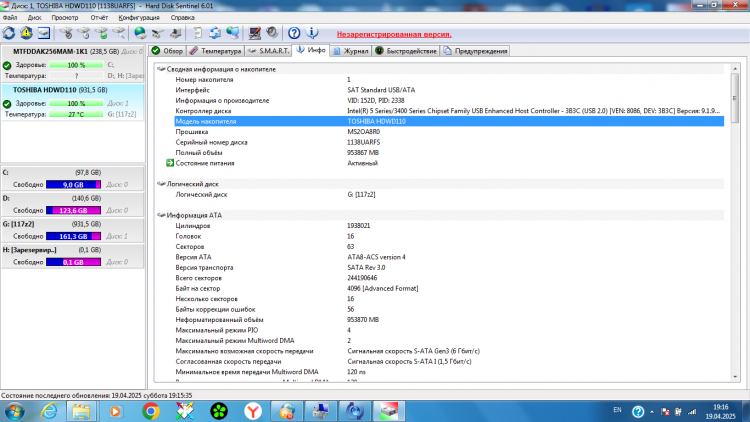
Task: Click the TOSHIBA temperature 27 °C bar
Action: tap(76, 115)
